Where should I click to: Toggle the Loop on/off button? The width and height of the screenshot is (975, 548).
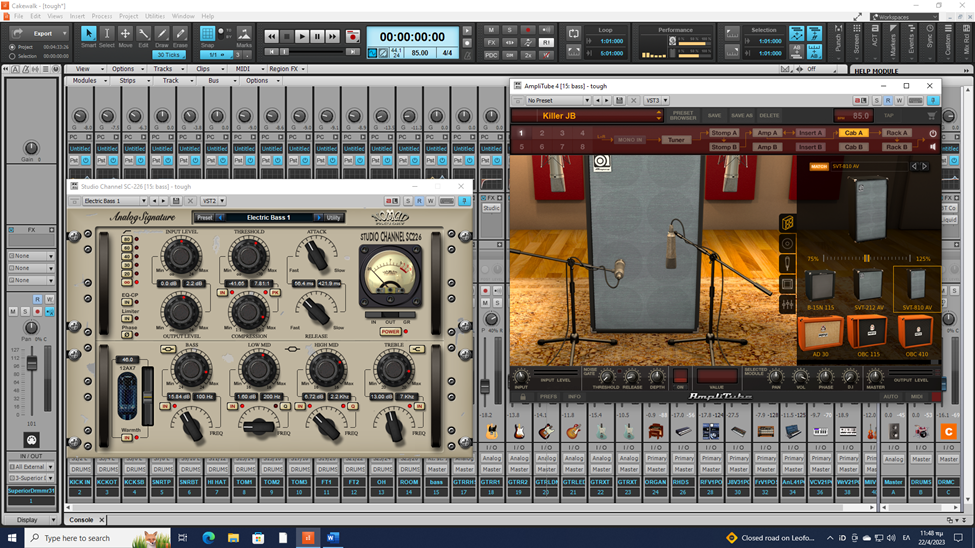[x=573, y=34]
